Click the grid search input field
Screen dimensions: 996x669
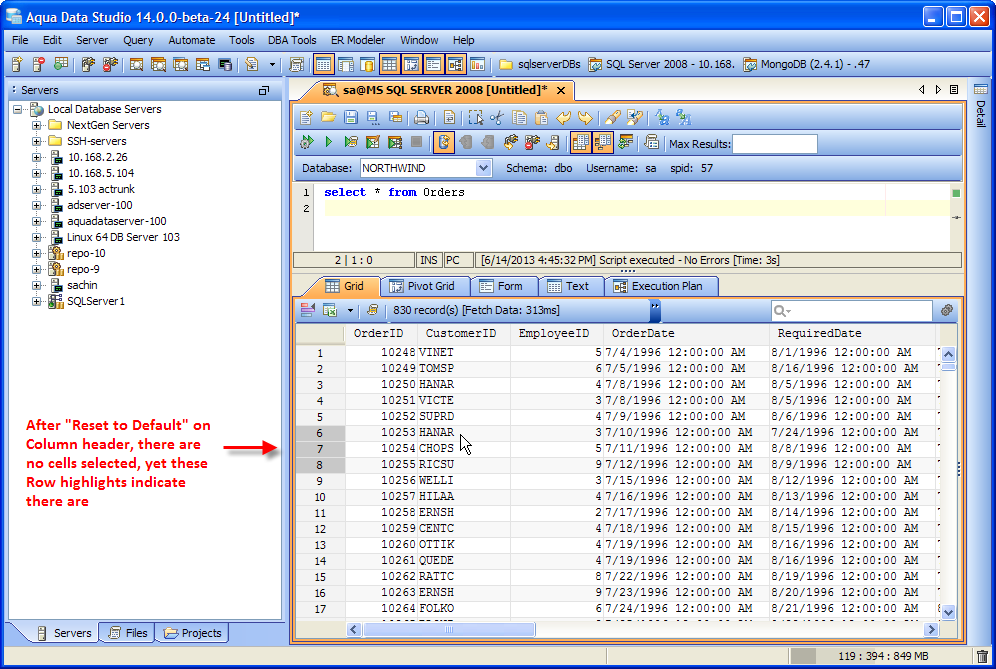tap(851, 310)
